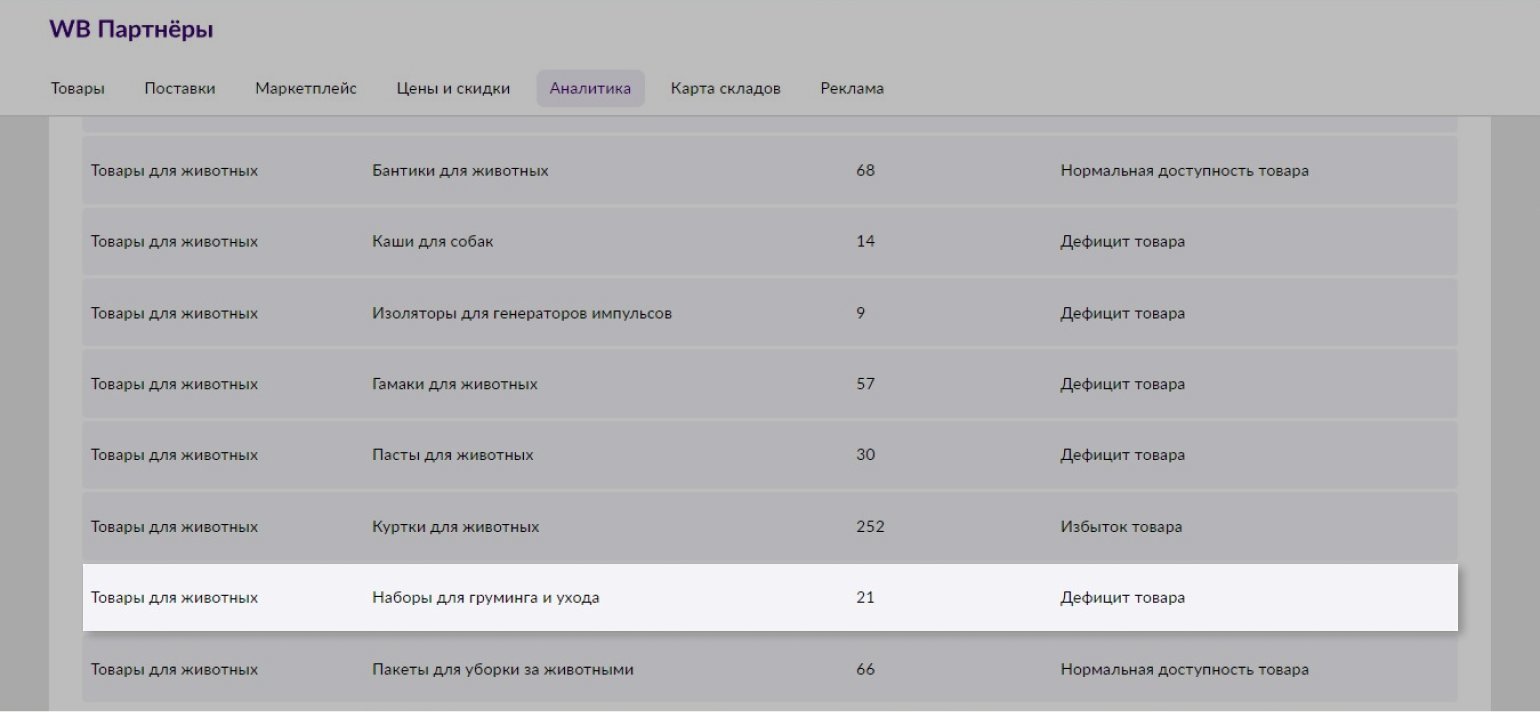Switch to the Реклама tab

(852, 88)
